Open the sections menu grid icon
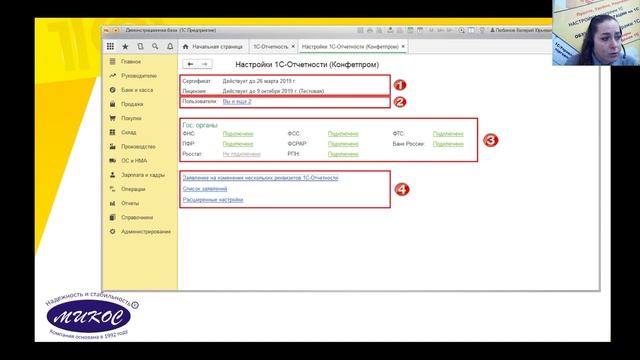 (x=110, y=47)
